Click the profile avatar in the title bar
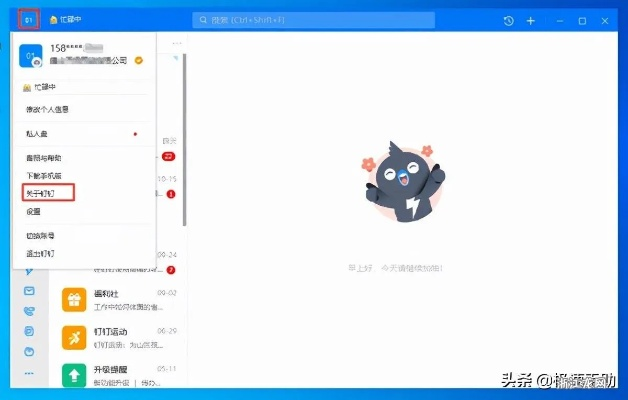Image resolution: width=628 pixels, height=400 pixels. (28, 20)
